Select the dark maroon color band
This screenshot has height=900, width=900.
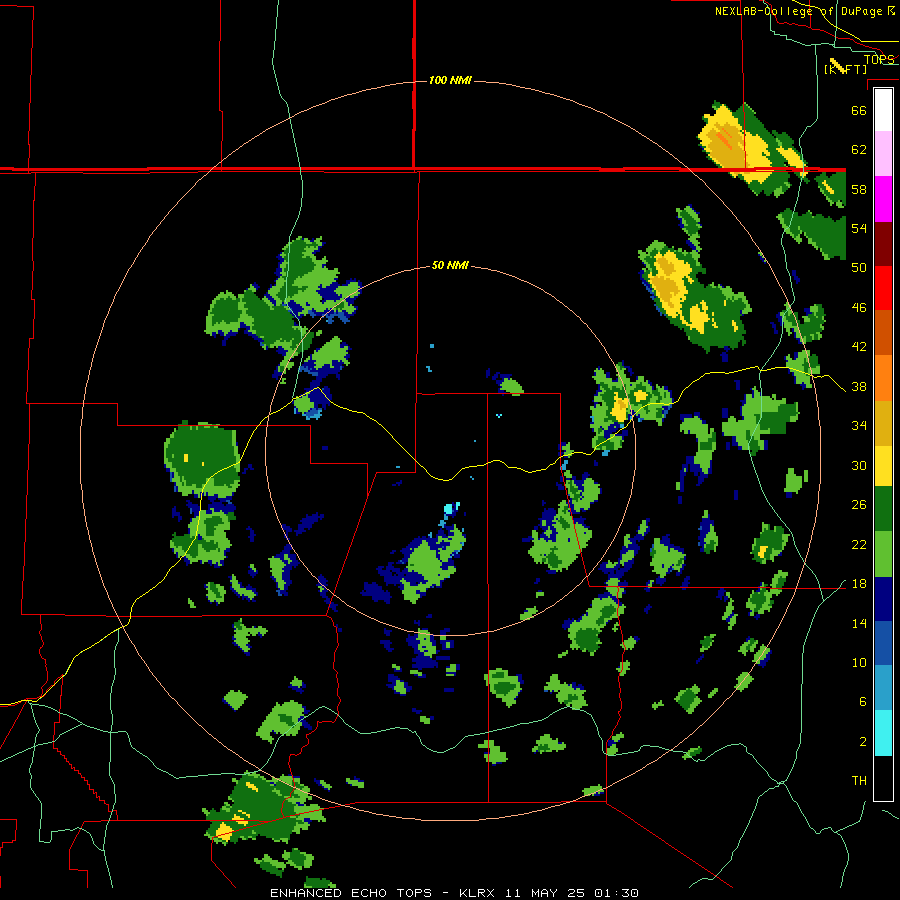883,244
